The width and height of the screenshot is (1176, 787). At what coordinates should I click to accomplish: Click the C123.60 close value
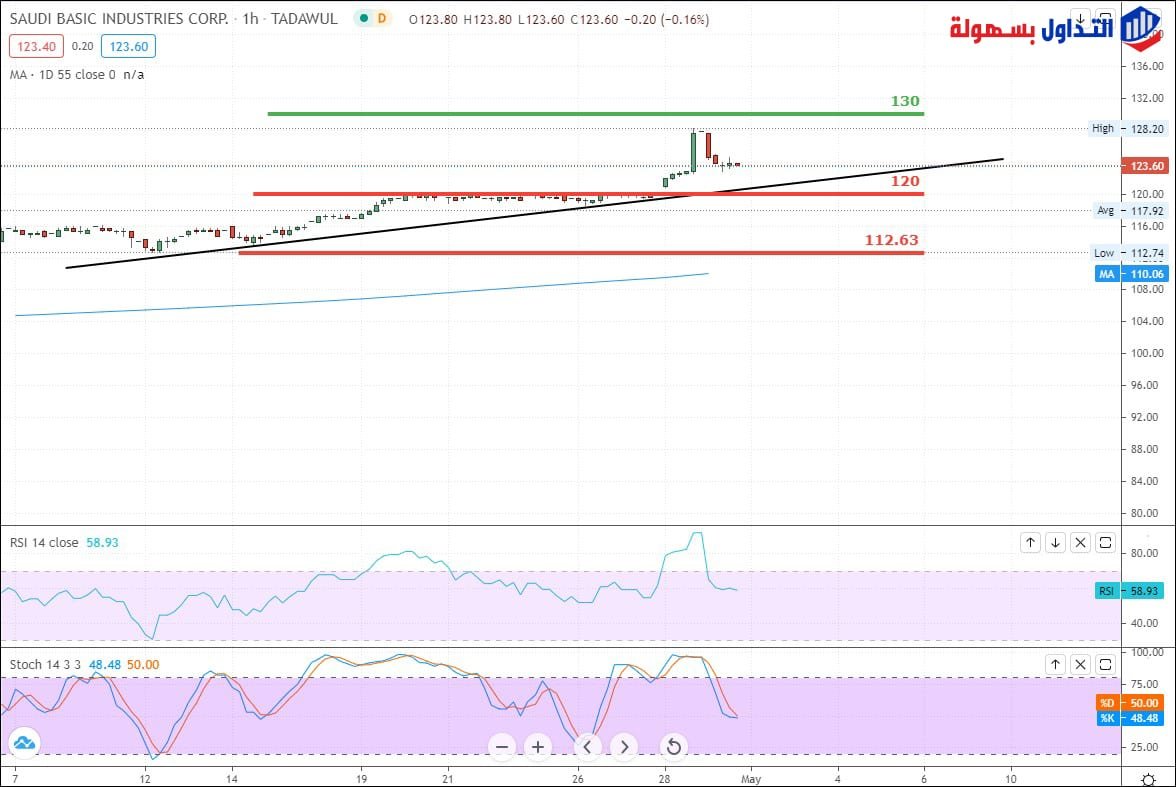[x=594, y=20]
